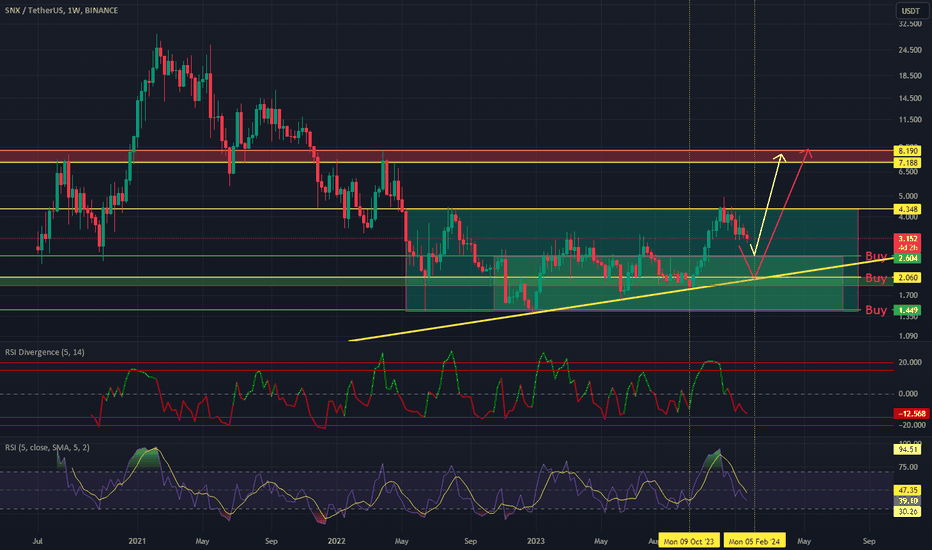The image size is (932, 550).
Task: Select the green 1.449 price label
Action: pos(908,310)
